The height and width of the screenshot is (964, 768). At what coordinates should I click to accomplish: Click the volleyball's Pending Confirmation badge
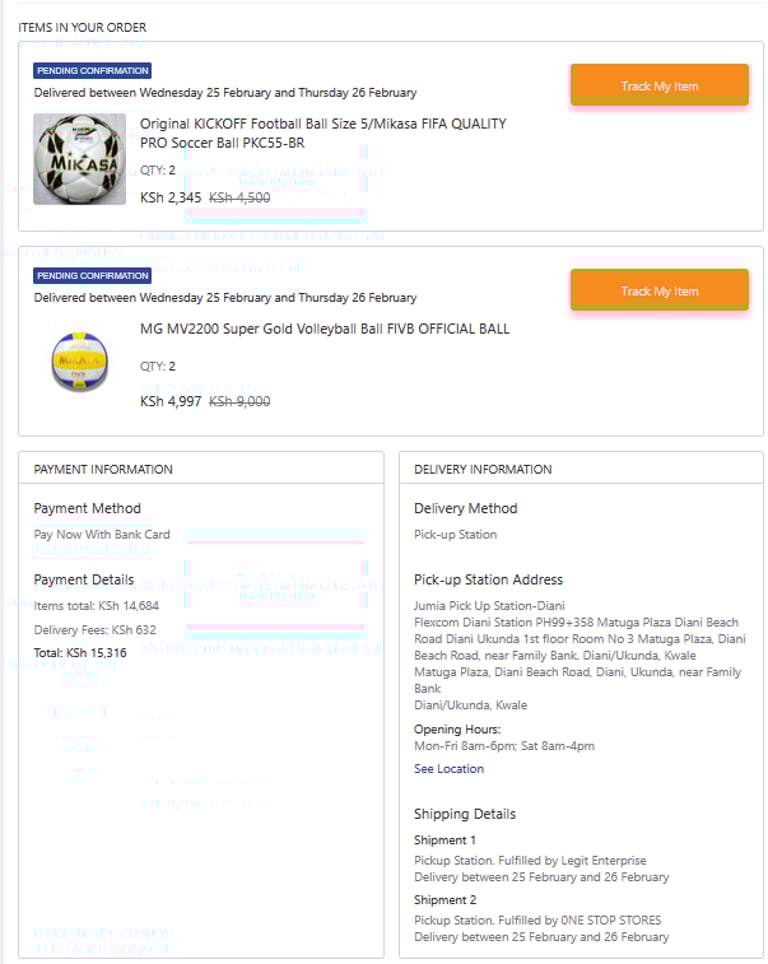point(92,275)
